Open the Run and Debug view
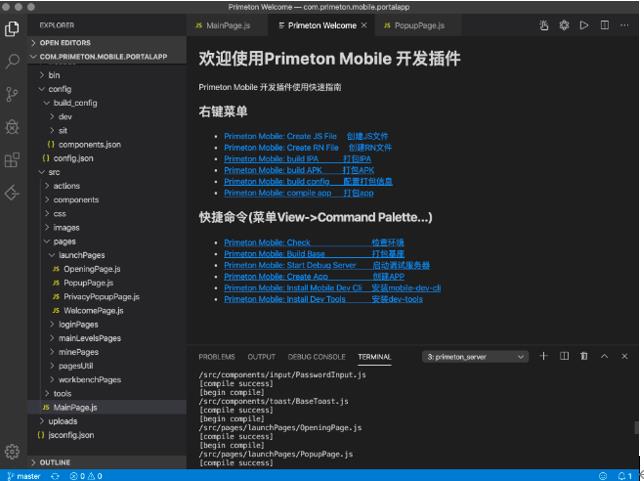The height and width of the screenshot is (481, 644). [x=13, y=127]
